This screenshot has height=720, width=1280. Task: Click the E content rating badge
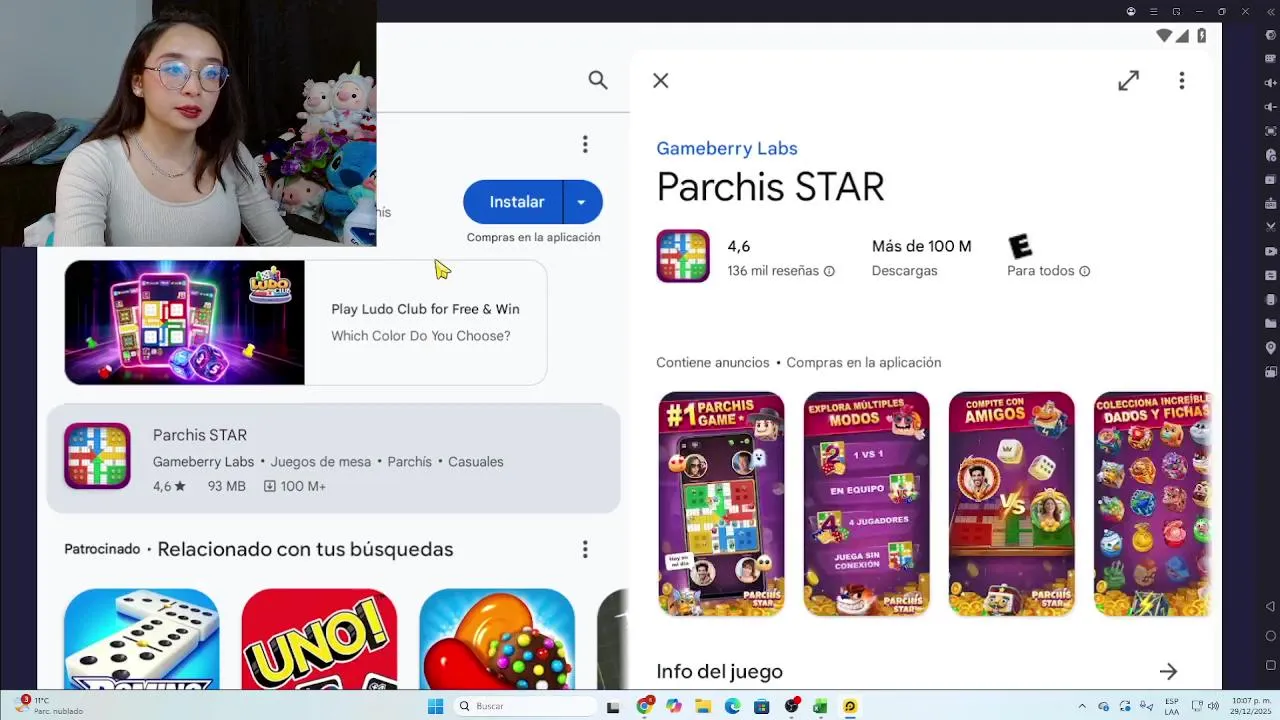point(1019,246)
